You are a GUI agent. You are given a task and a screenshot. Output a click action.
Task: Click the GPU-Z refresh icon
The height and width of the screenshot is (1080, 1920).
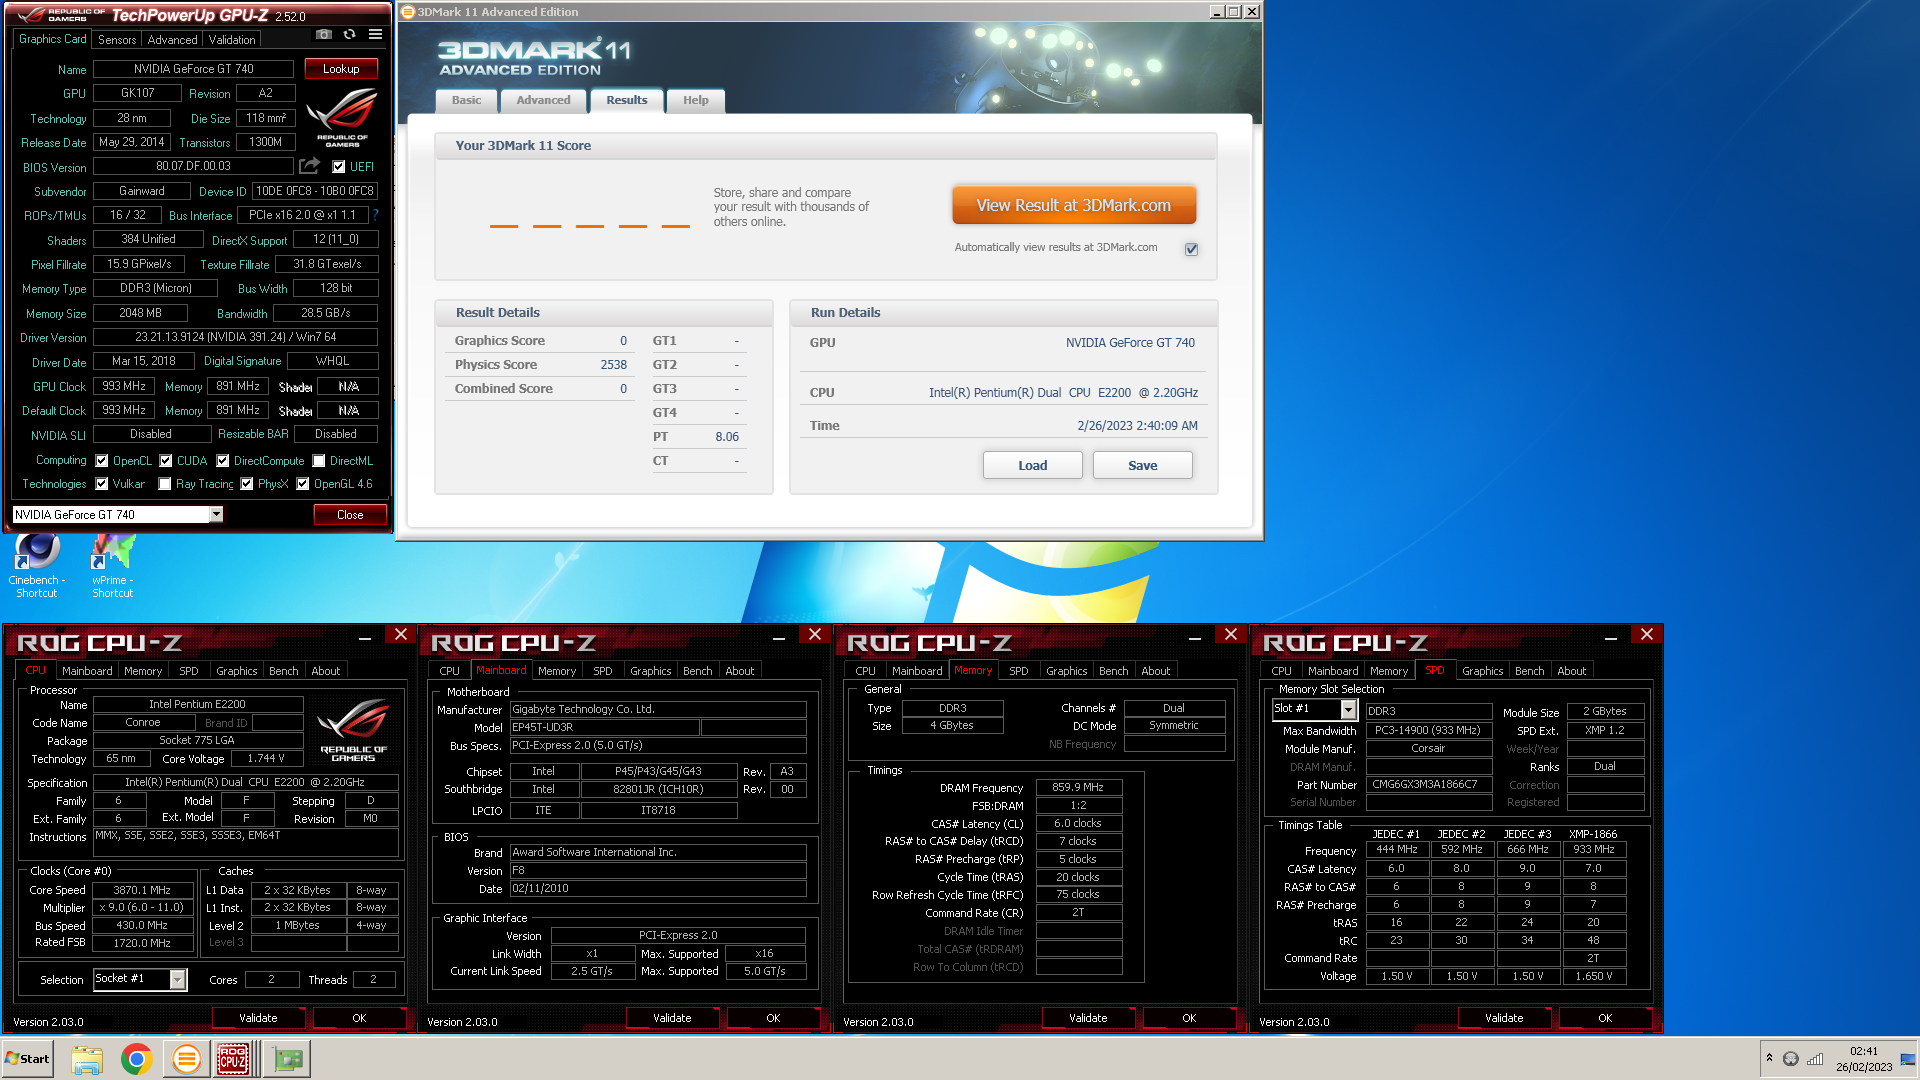tap(349, 35)
